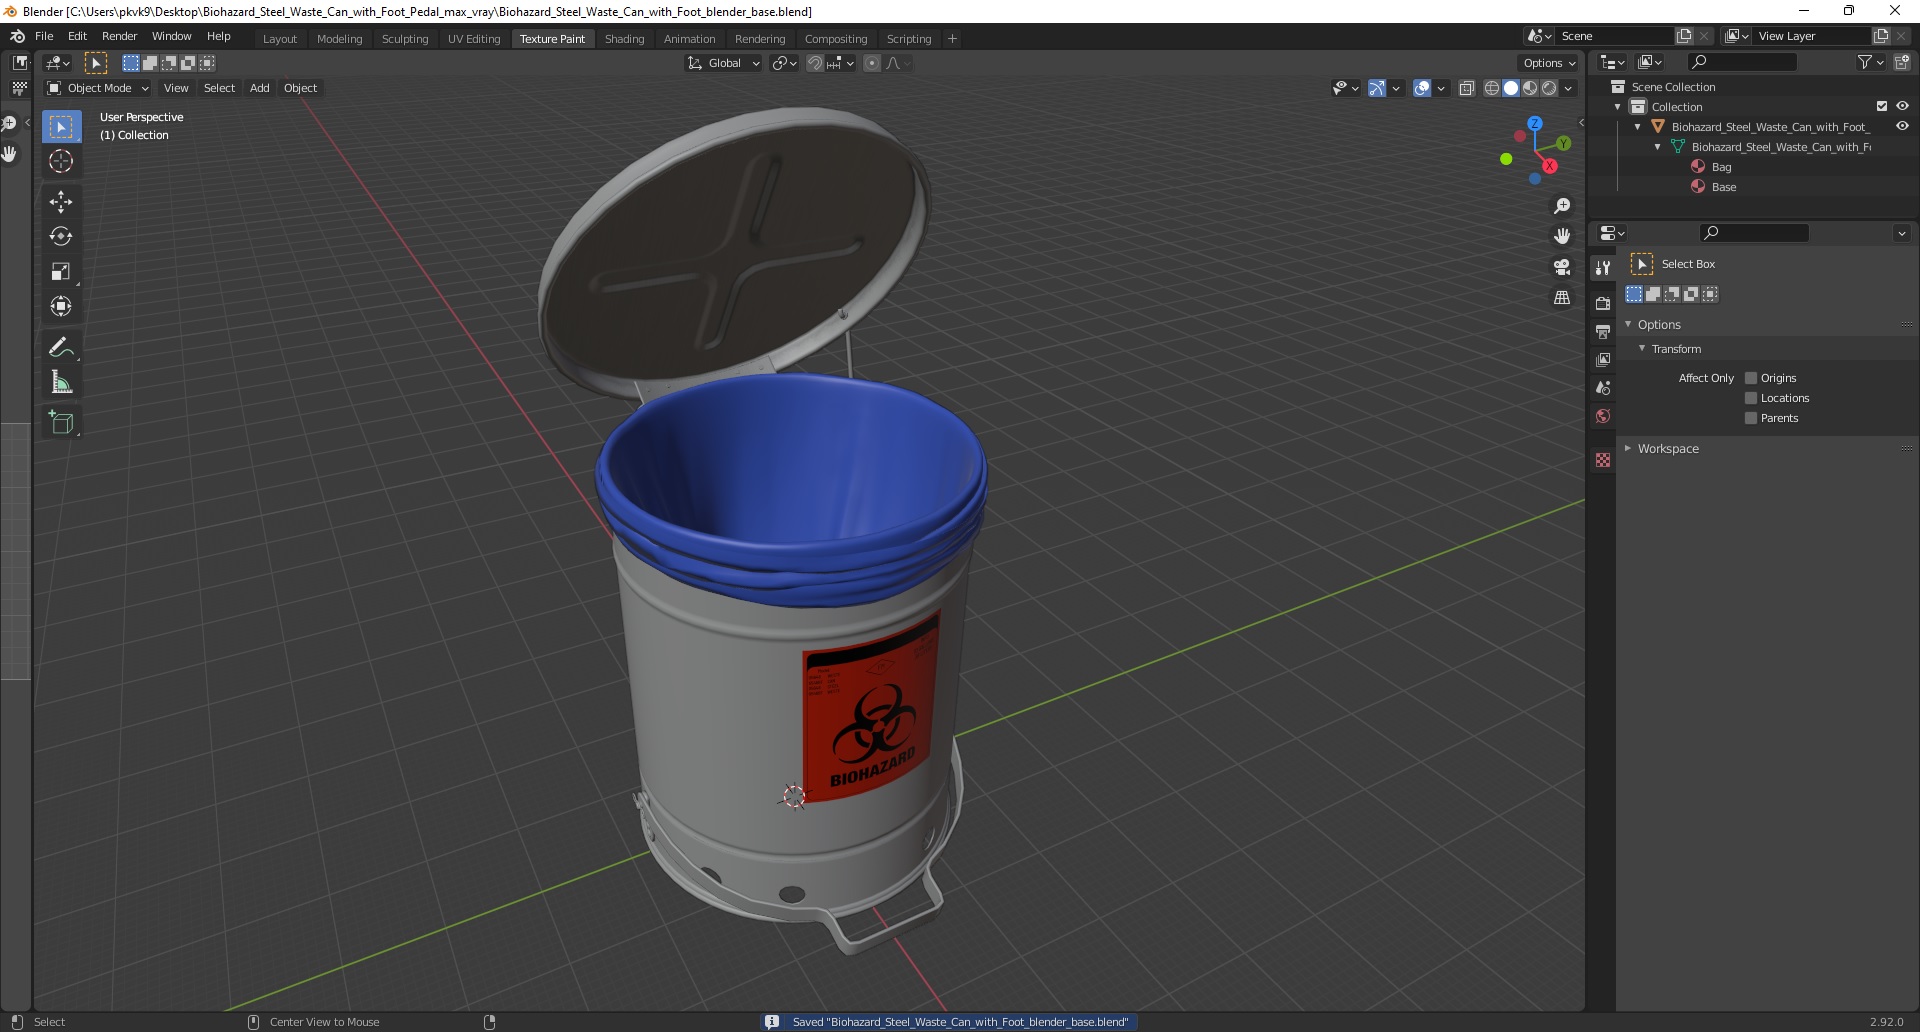Click the Blender logo menu icon
The image size is (1920, 1032).
click(x=17, y=36)
